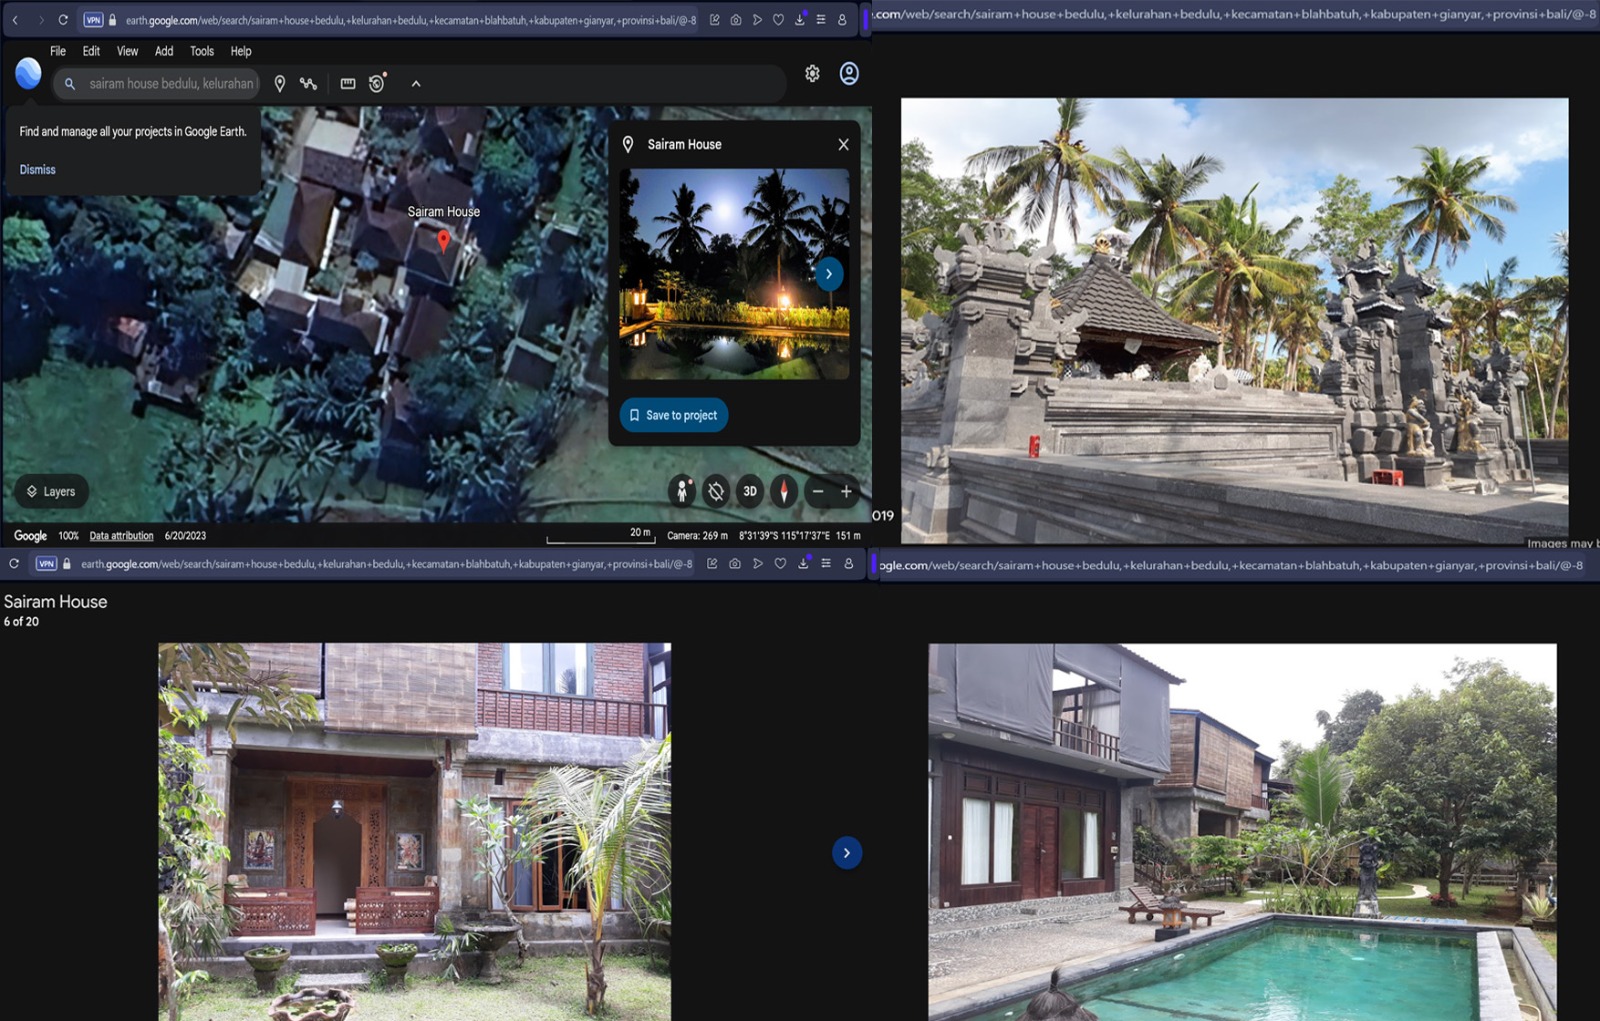The image size is (1600, 1021).
Task: Click the red compass north button
Action: [x=784, y=491]
